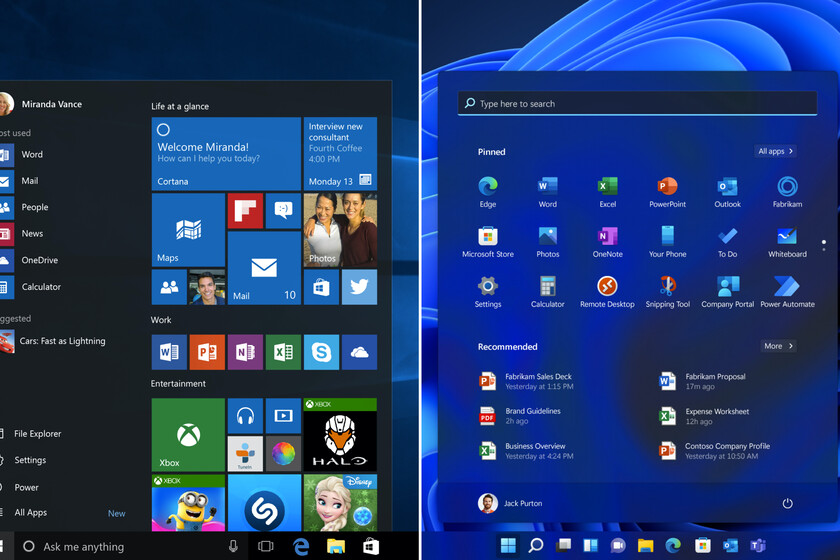The image size is (840, 560).
Task: Open the Maps tile
Action: (x=188, y=230)
